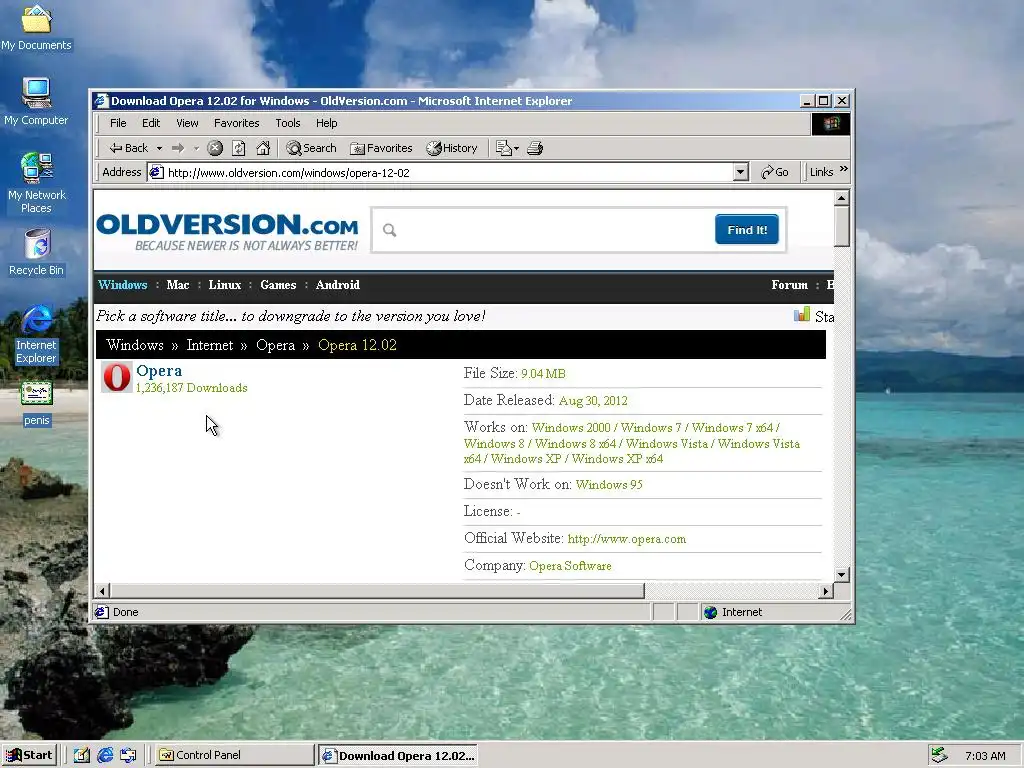Viewport: 1024px width, 768px height.
Task: Click the Linux navigation link
Action: point(225,285)
